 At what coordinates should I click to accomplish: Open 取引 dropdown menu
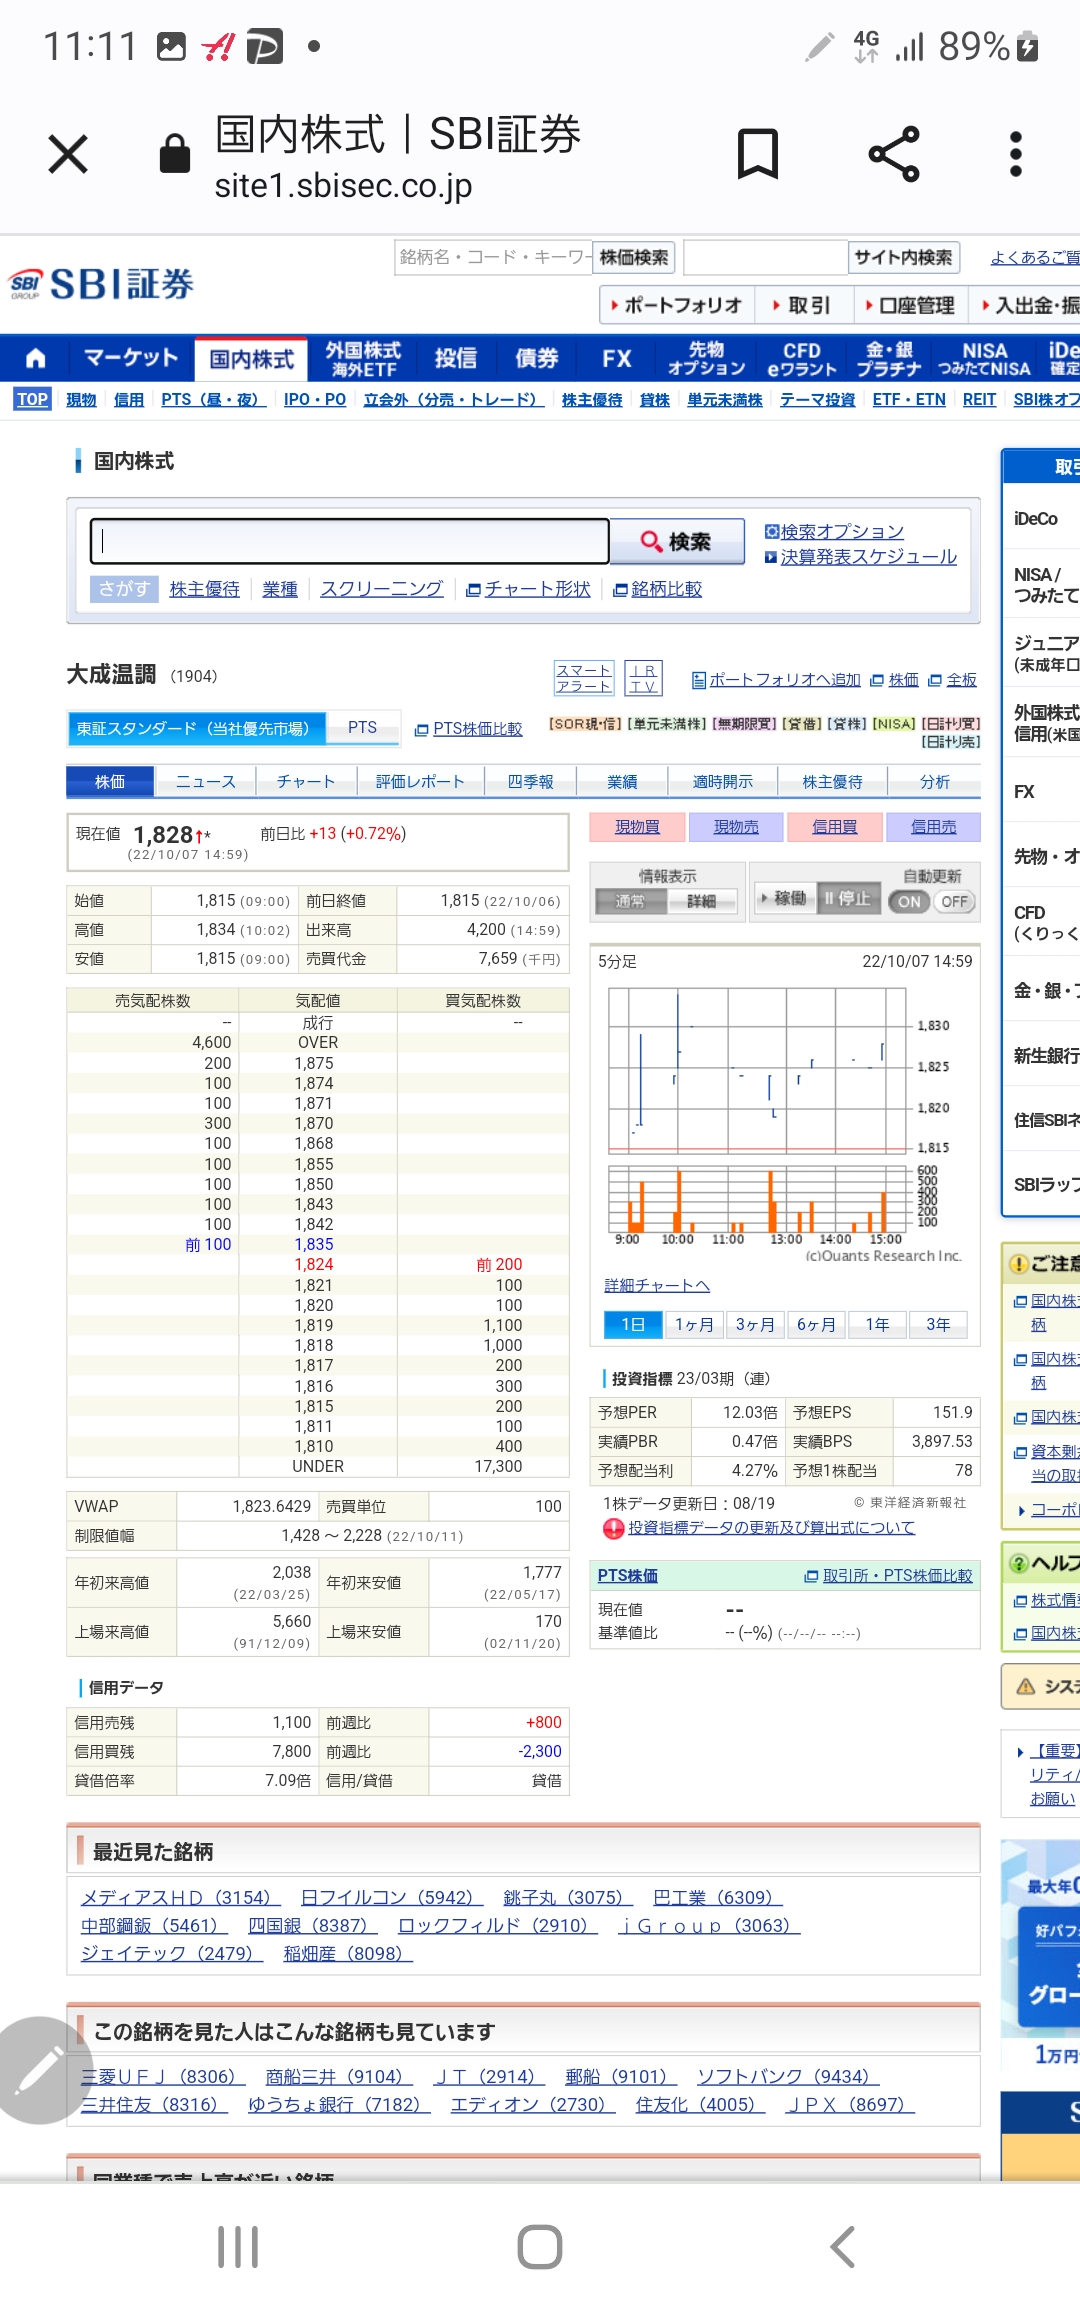(802, 305)
